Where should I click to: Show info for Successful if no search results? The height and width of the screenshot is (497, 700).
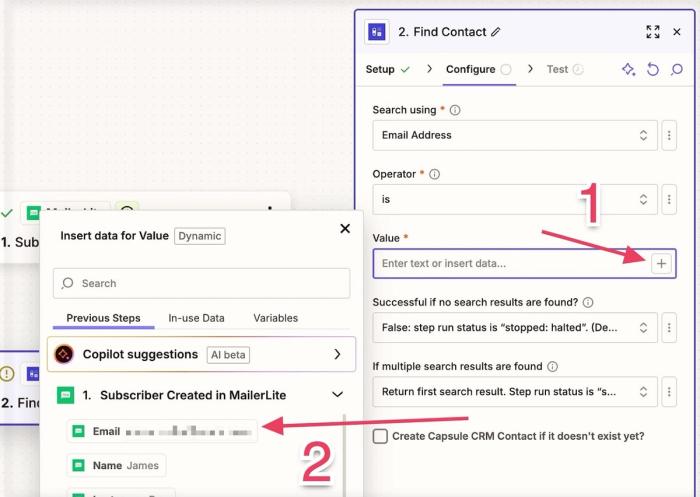tap(588, 302)
